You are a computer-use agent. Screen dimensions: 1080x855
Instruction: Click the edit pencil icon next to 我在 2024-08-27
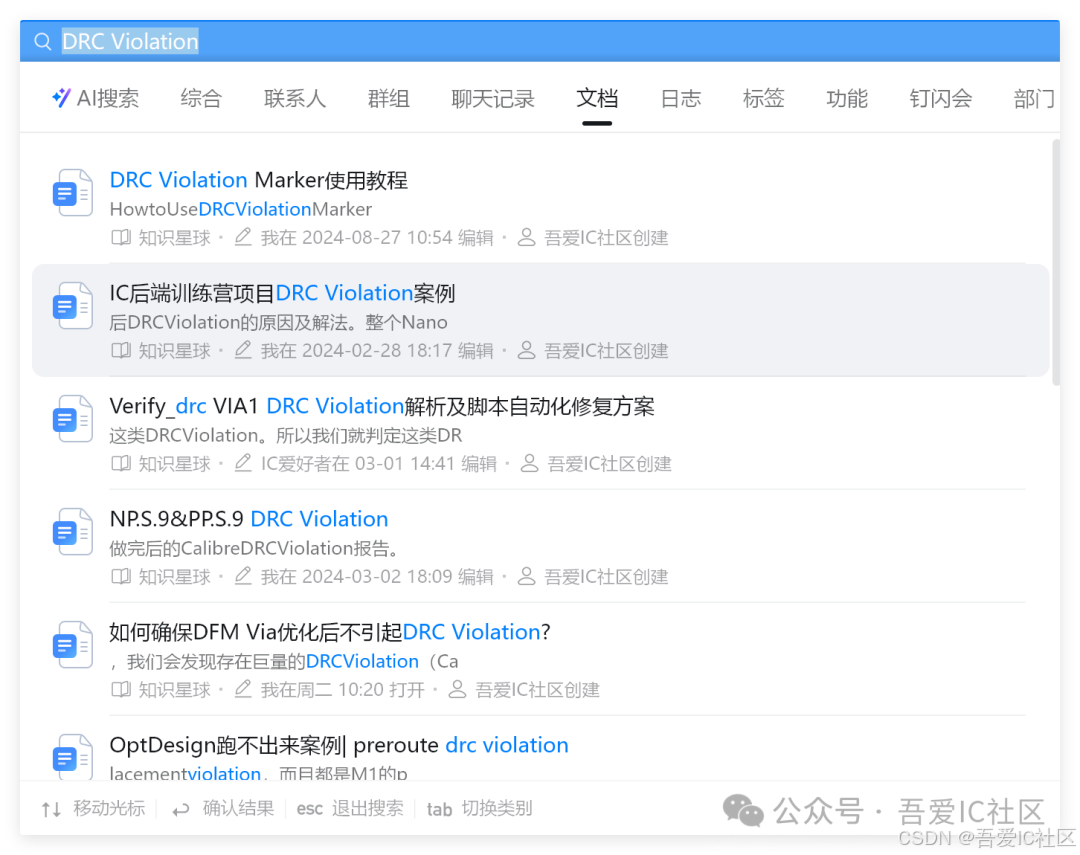[242, 237]
